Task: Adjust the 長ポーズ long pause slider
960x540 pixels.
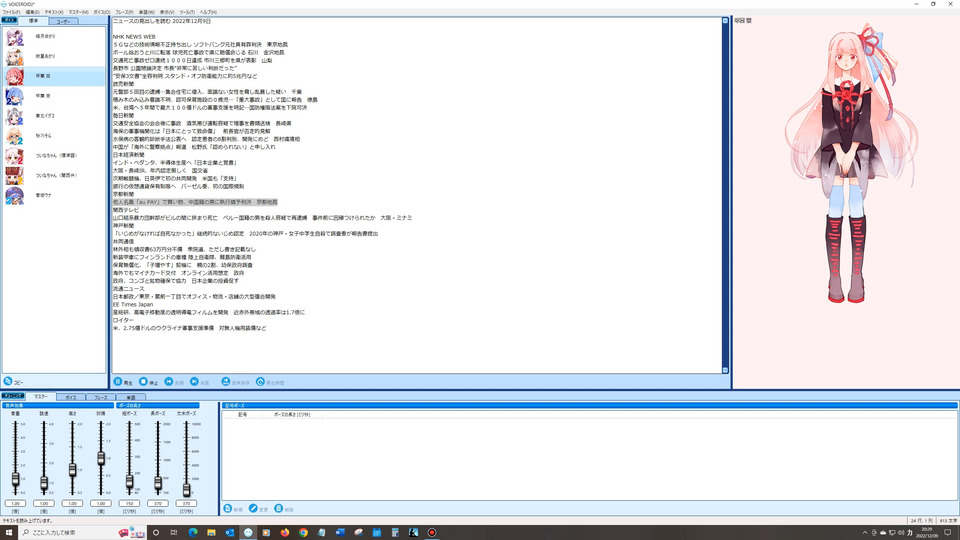Action: (158, 483)
